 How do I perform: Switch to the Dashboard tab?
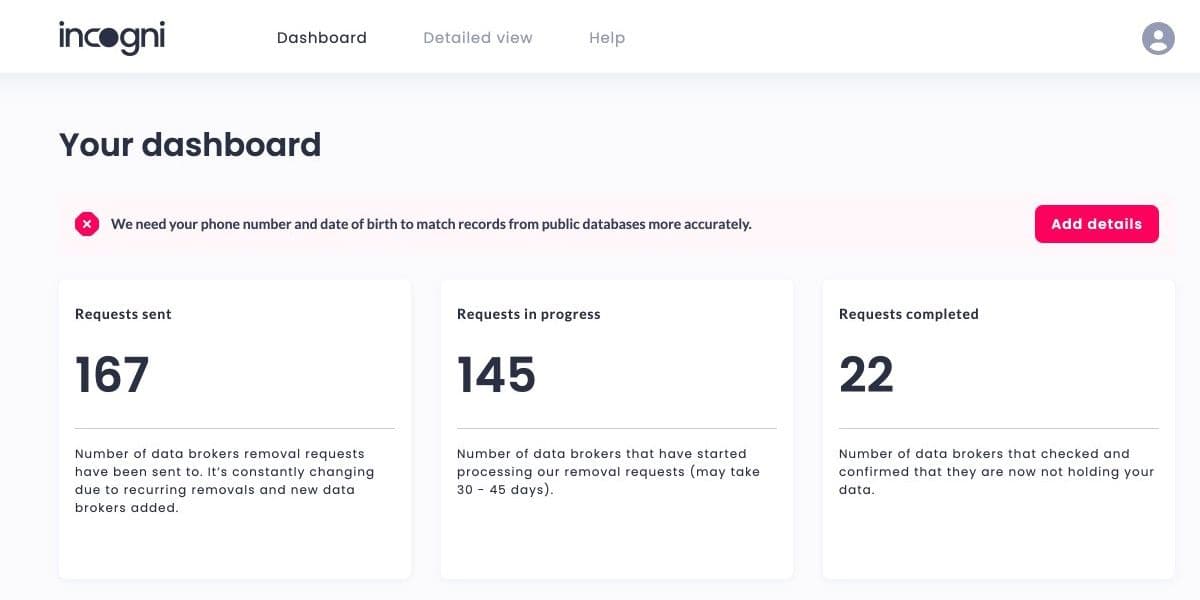321,38
